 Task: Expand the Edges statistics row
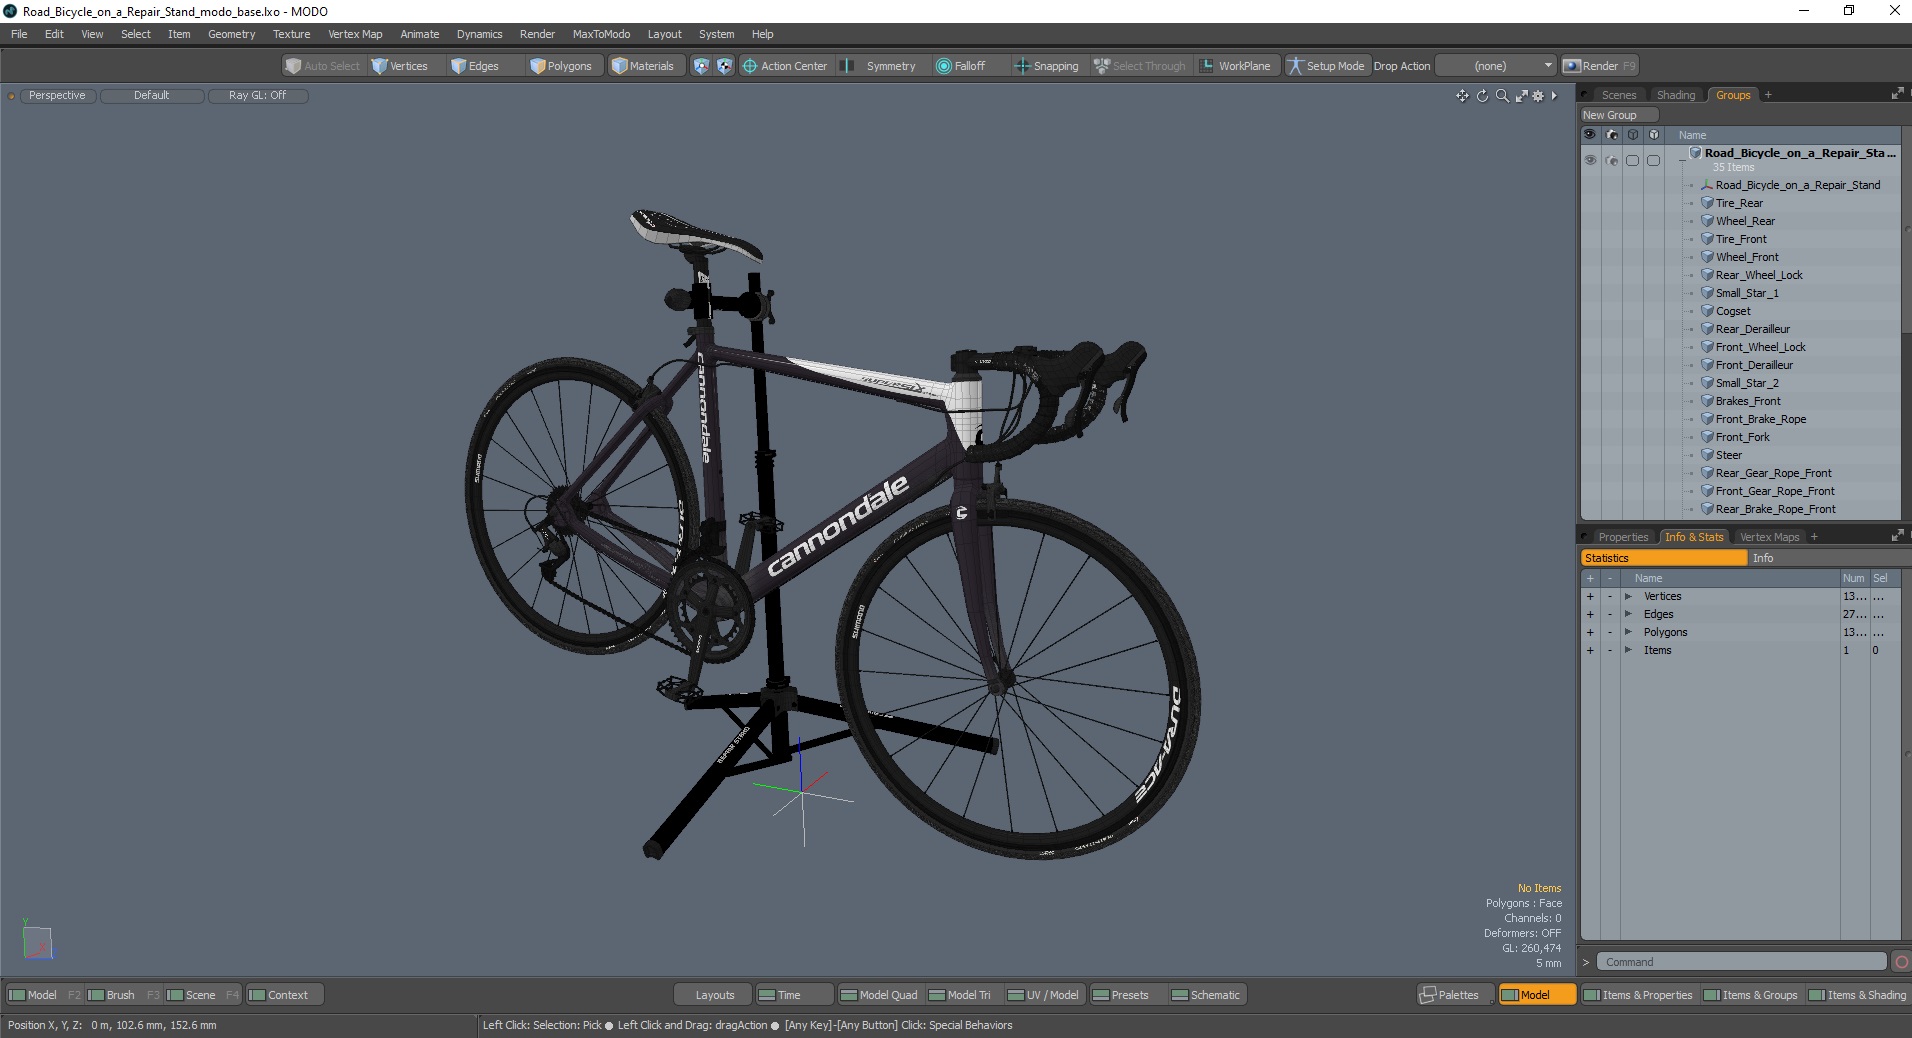[1628, 615]
